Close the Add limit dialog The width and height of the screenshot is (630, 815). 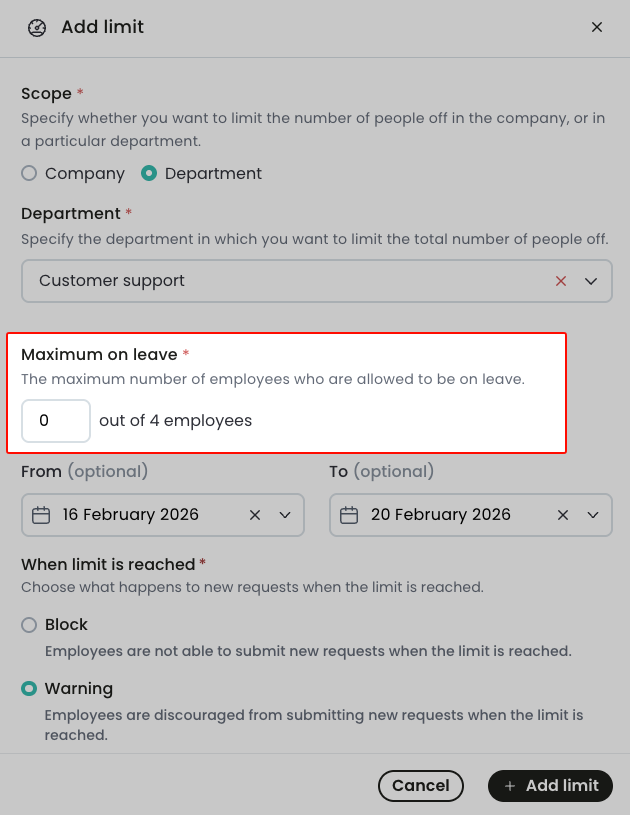(x=597, y=27)
